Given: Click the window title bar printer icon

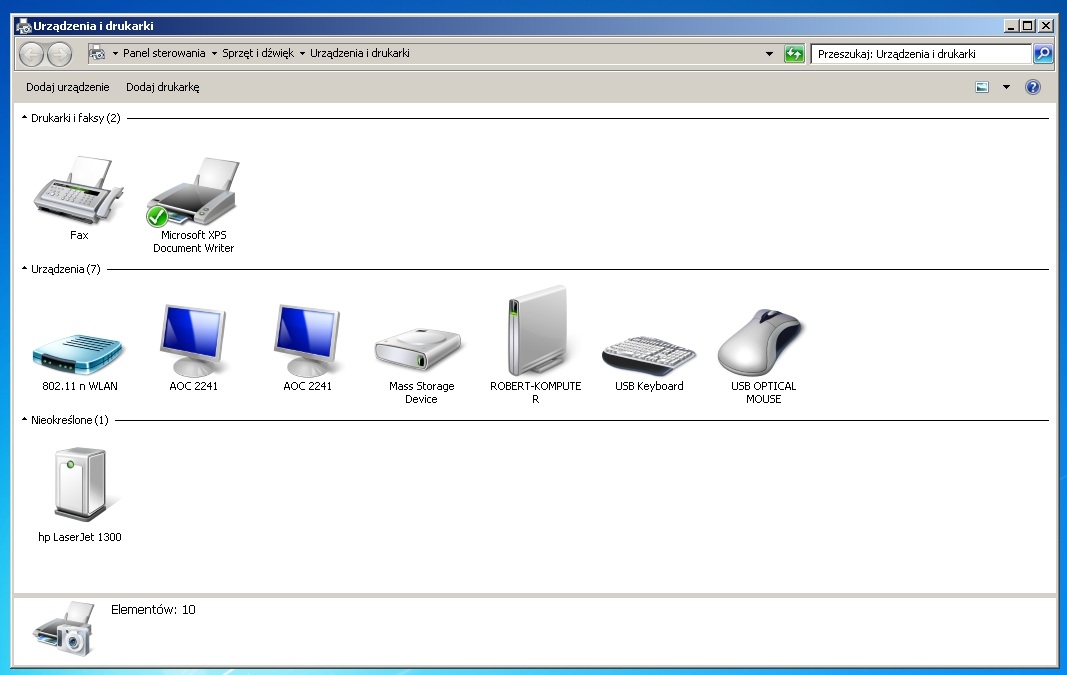Looking at the screenshot, I should [x=24, y=27].
